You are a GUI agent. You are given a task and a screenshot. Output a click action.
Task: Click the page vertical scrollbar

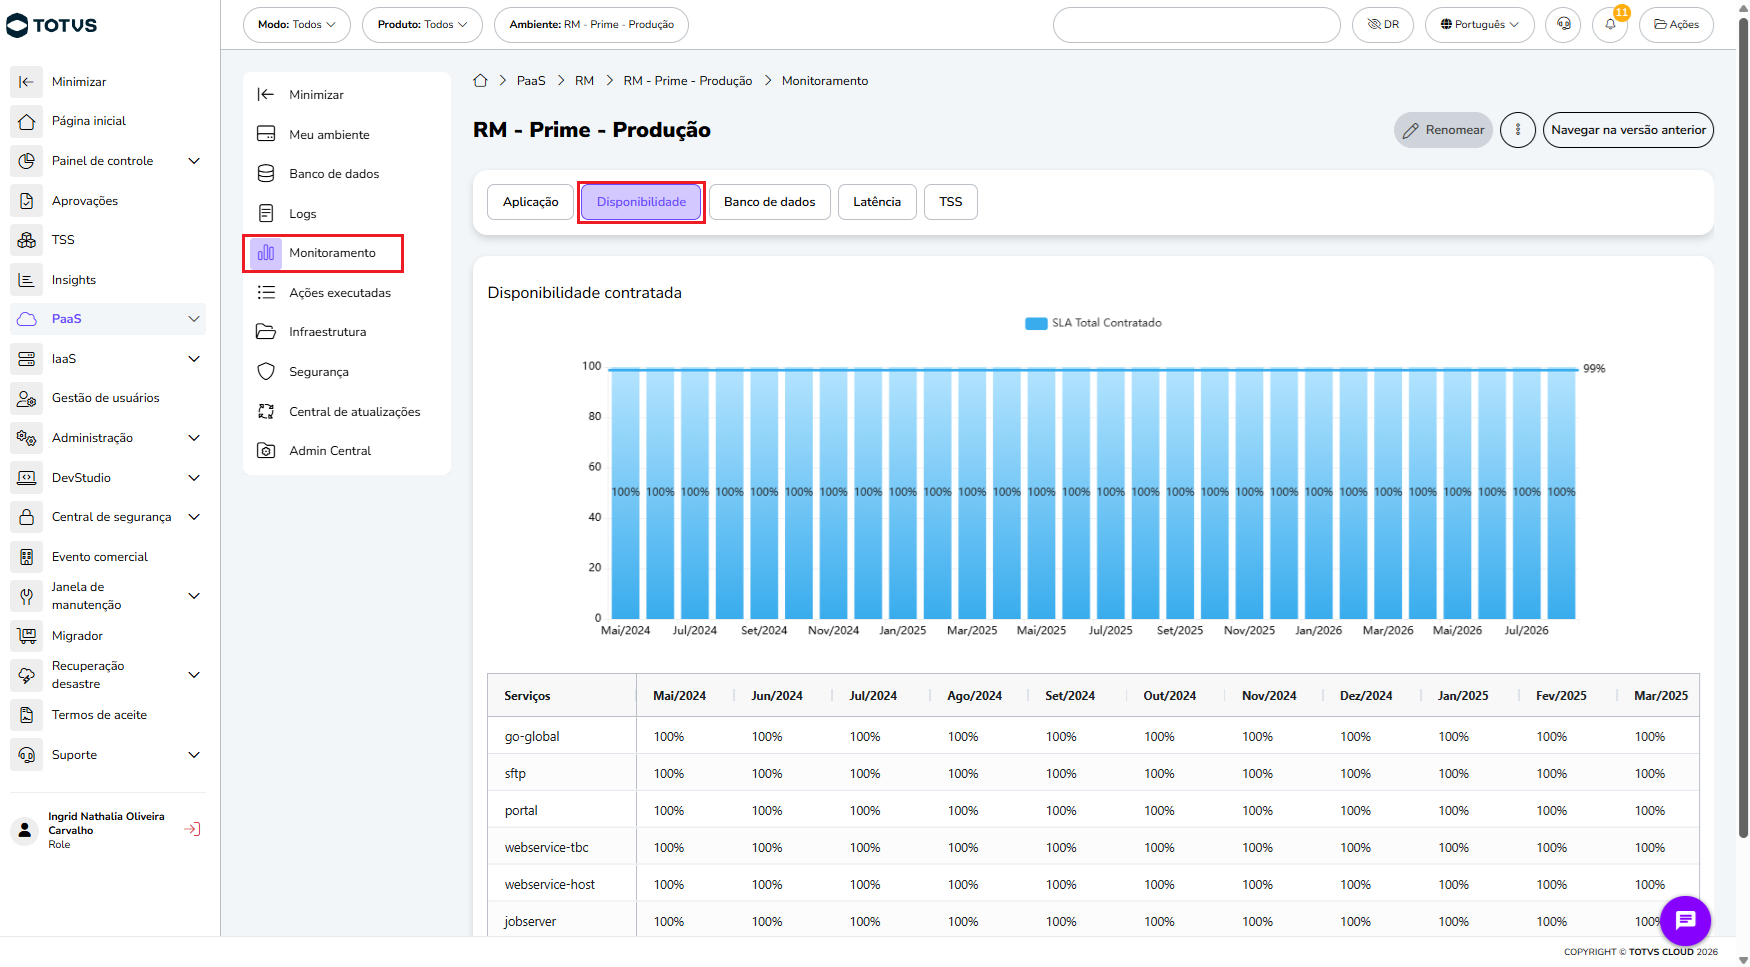pyautogui.click(x=1743, y=430)
